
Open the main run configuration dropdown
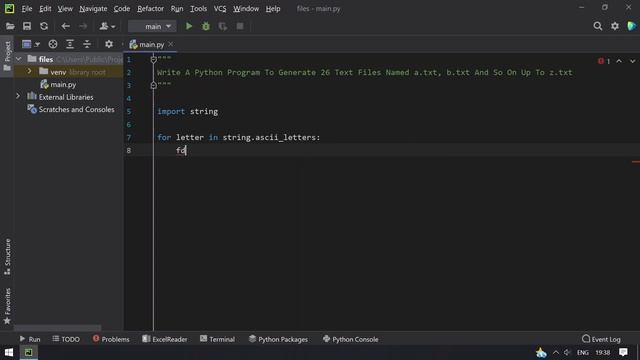click(x=152, y=27)
